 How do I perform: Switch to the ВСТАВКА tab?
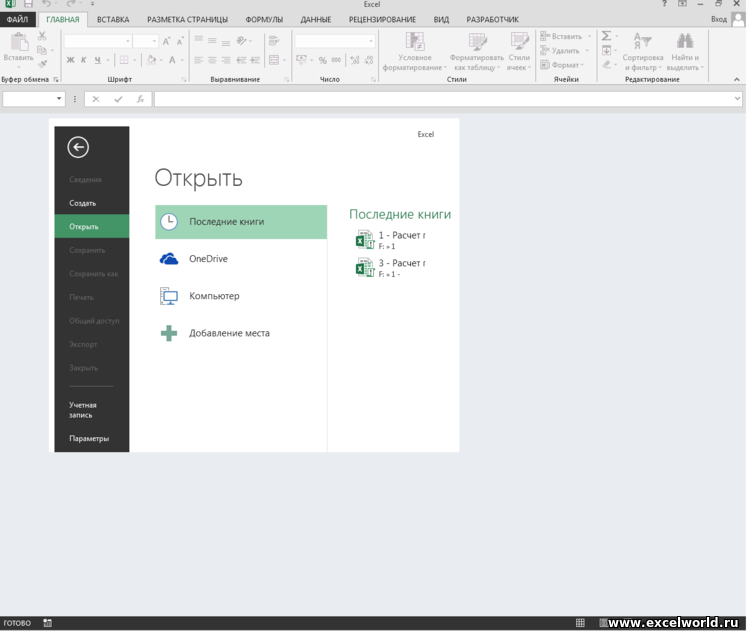click(x=113, y=20)
